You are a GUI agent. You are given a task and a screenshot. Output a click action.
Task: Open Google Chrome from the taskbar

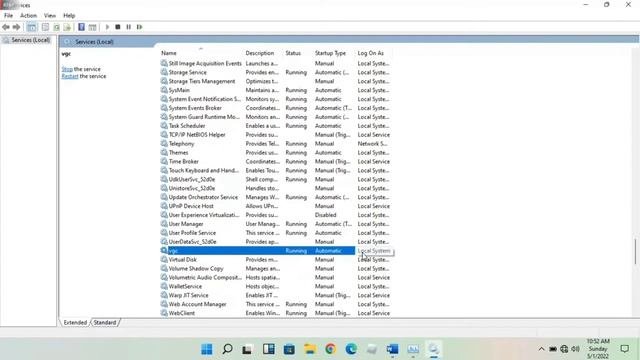point(331,349)
